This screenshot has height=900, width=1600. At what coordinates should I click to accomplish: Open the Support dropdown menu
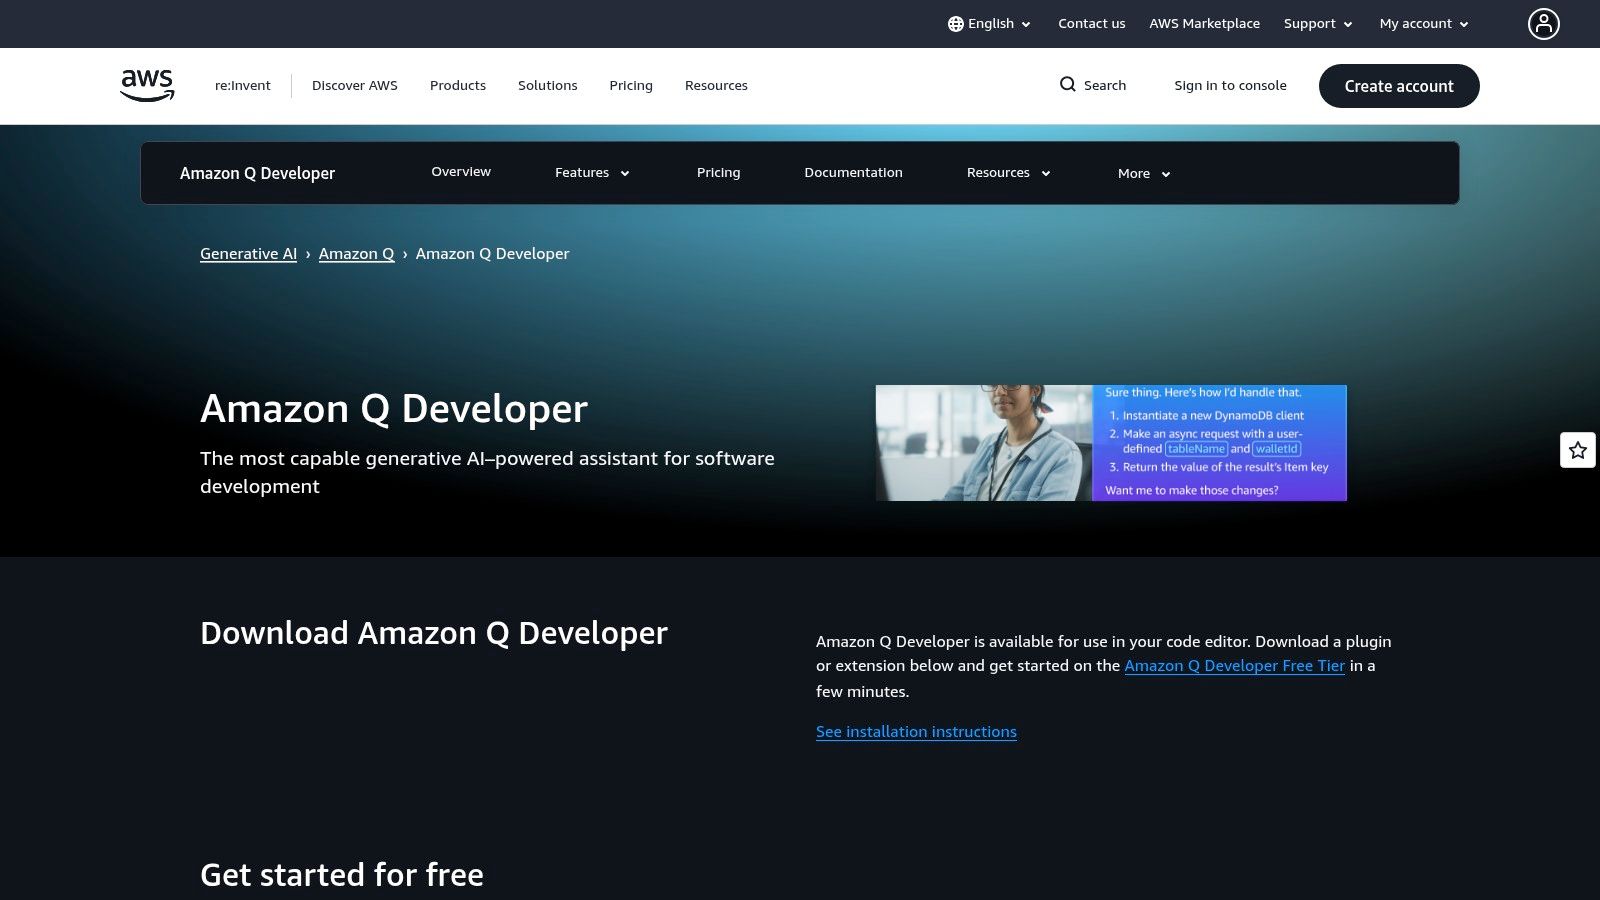(1317, 23)
